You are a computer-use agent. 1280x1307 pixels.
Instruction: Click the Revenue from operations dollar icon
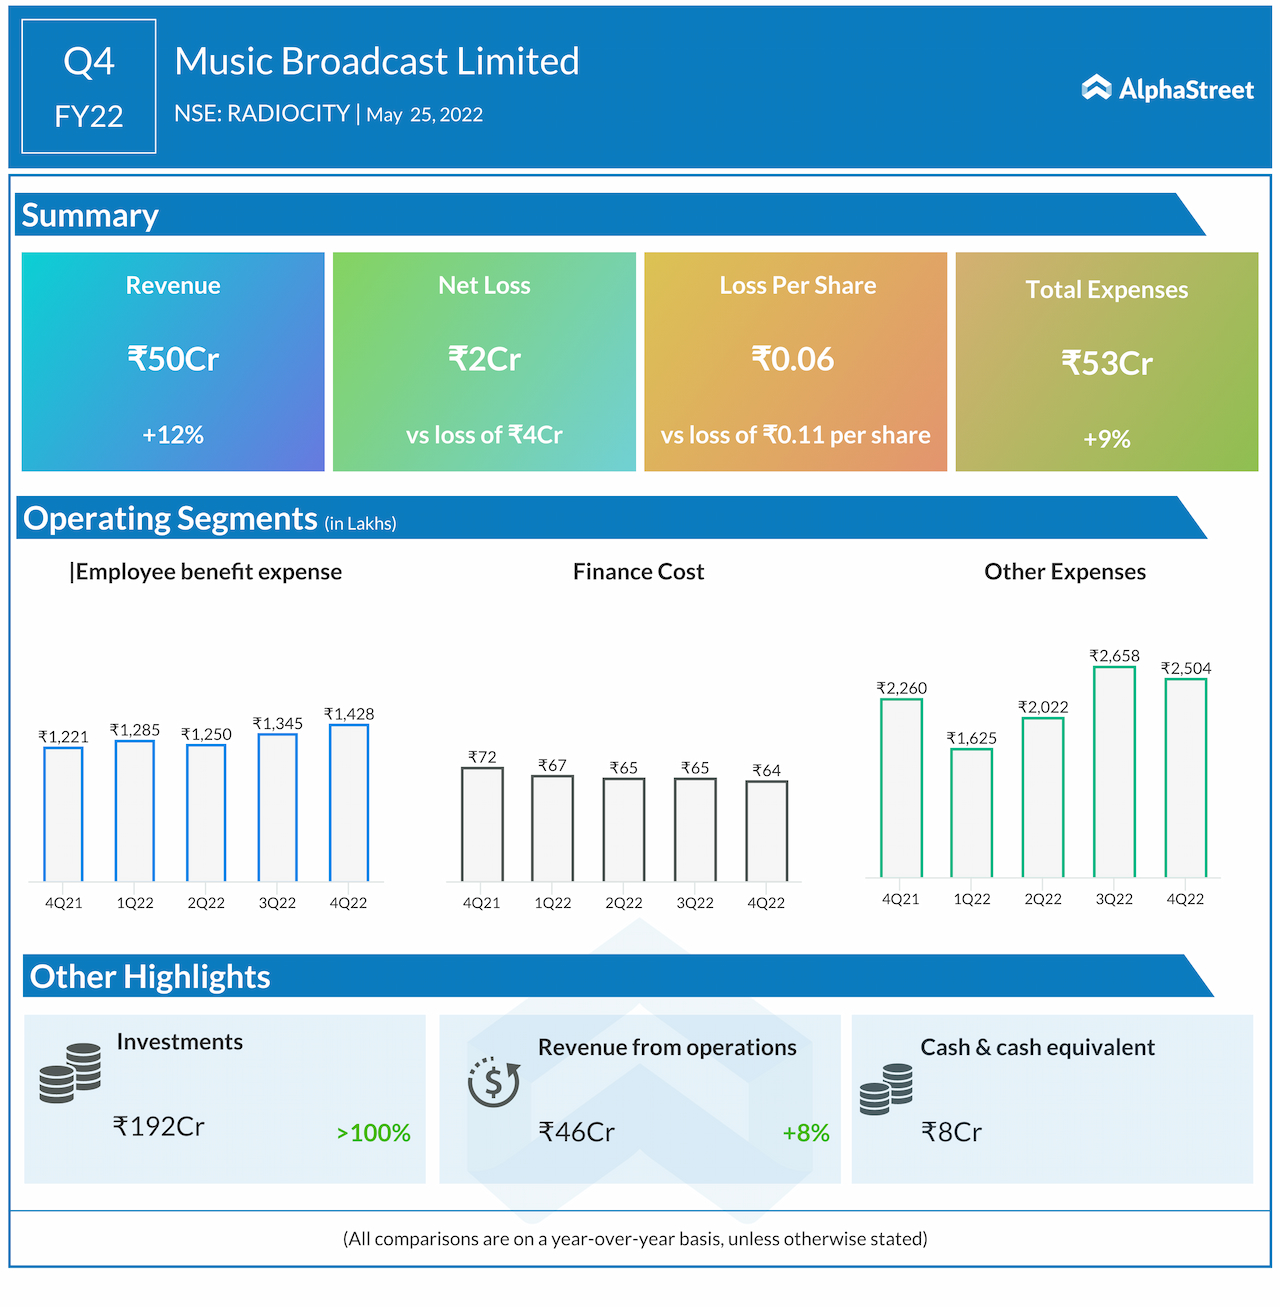point(494,1081)
